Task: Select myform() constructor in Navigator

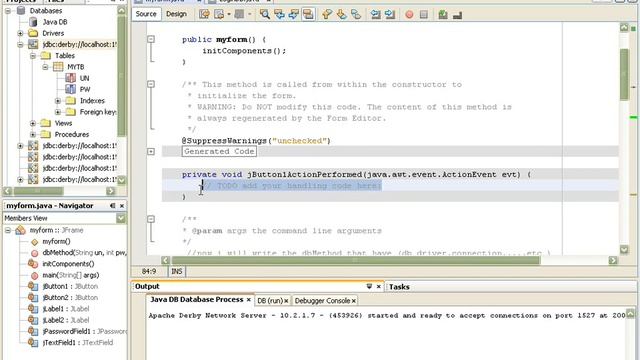Action: 56,242
